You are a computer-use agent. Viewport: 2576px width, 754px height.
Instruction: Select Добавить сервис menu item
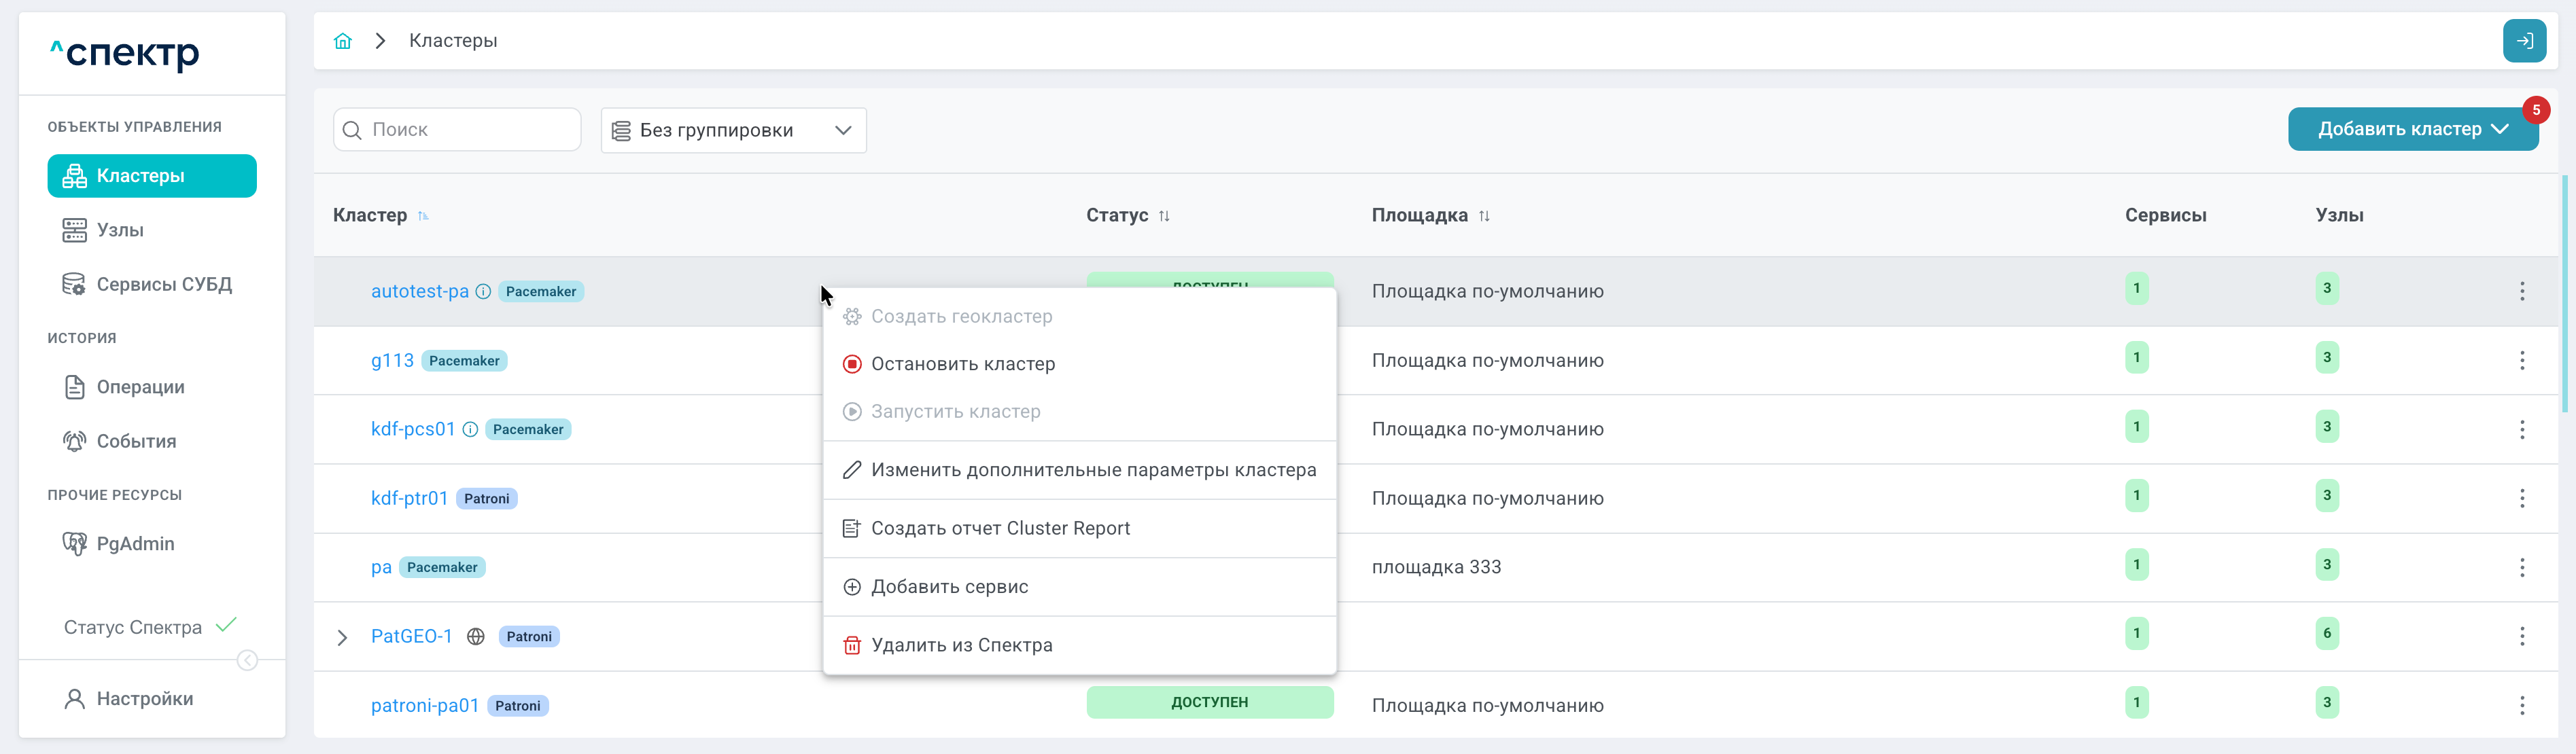[x=1079, y=587]
